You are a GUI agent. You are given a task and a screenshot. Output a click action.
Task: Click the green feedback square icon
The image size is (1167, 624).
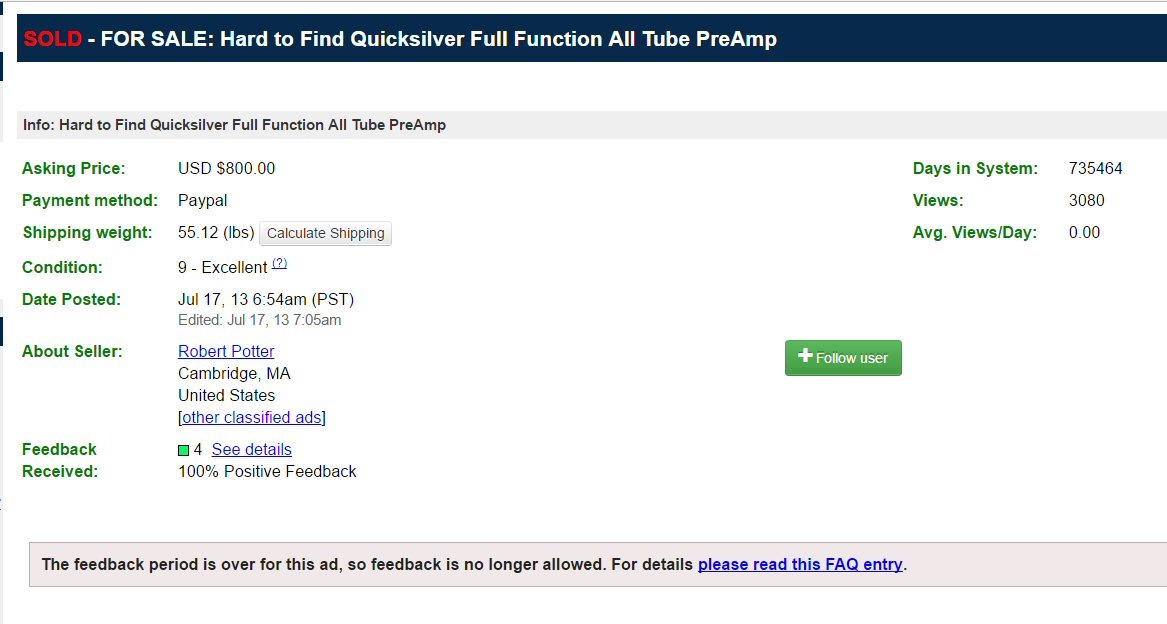click(184, 450)
